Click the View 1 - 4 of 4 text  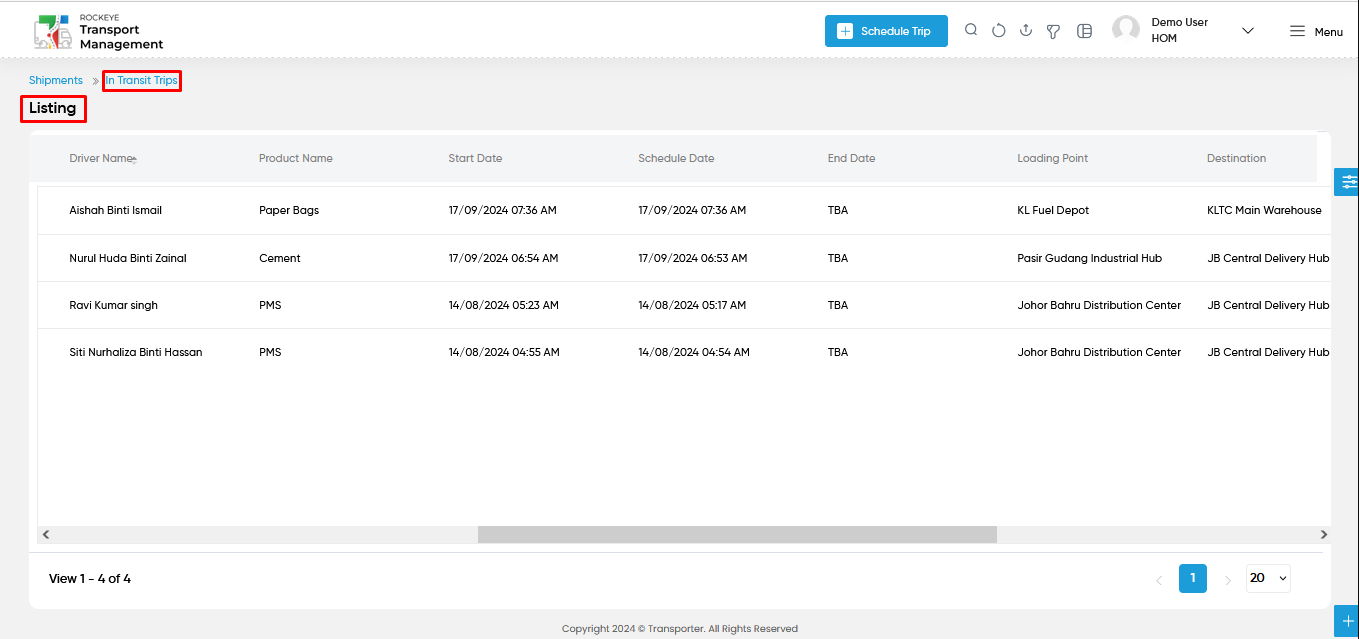click(x=90, y=579)
